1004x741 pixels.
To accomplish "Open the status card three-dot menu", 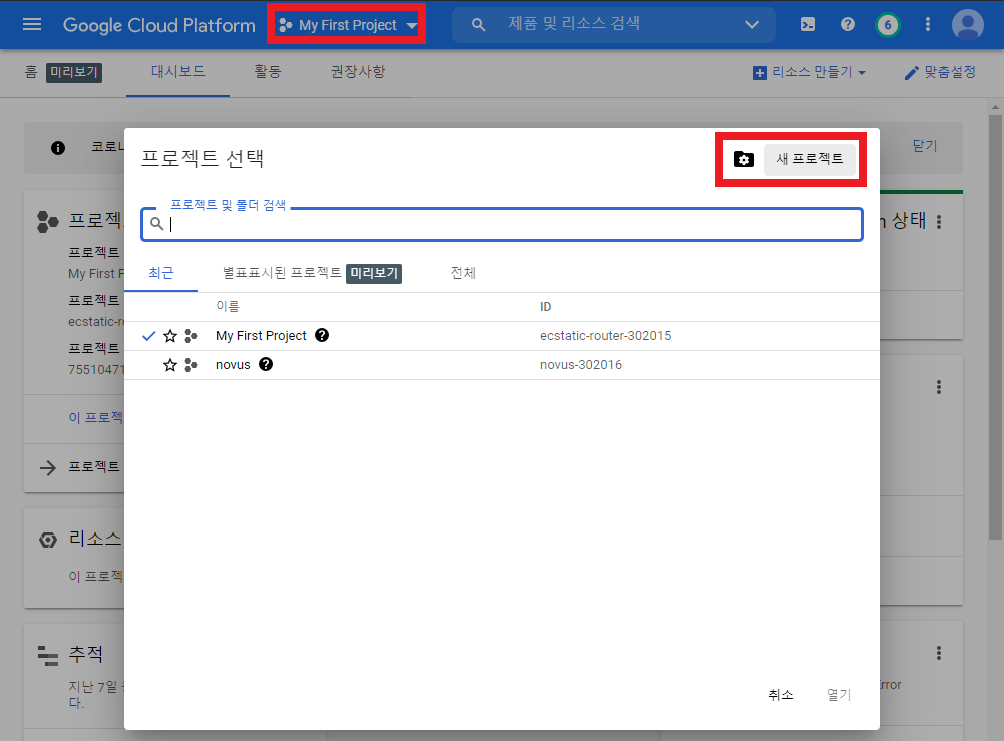I will point(939,222).
